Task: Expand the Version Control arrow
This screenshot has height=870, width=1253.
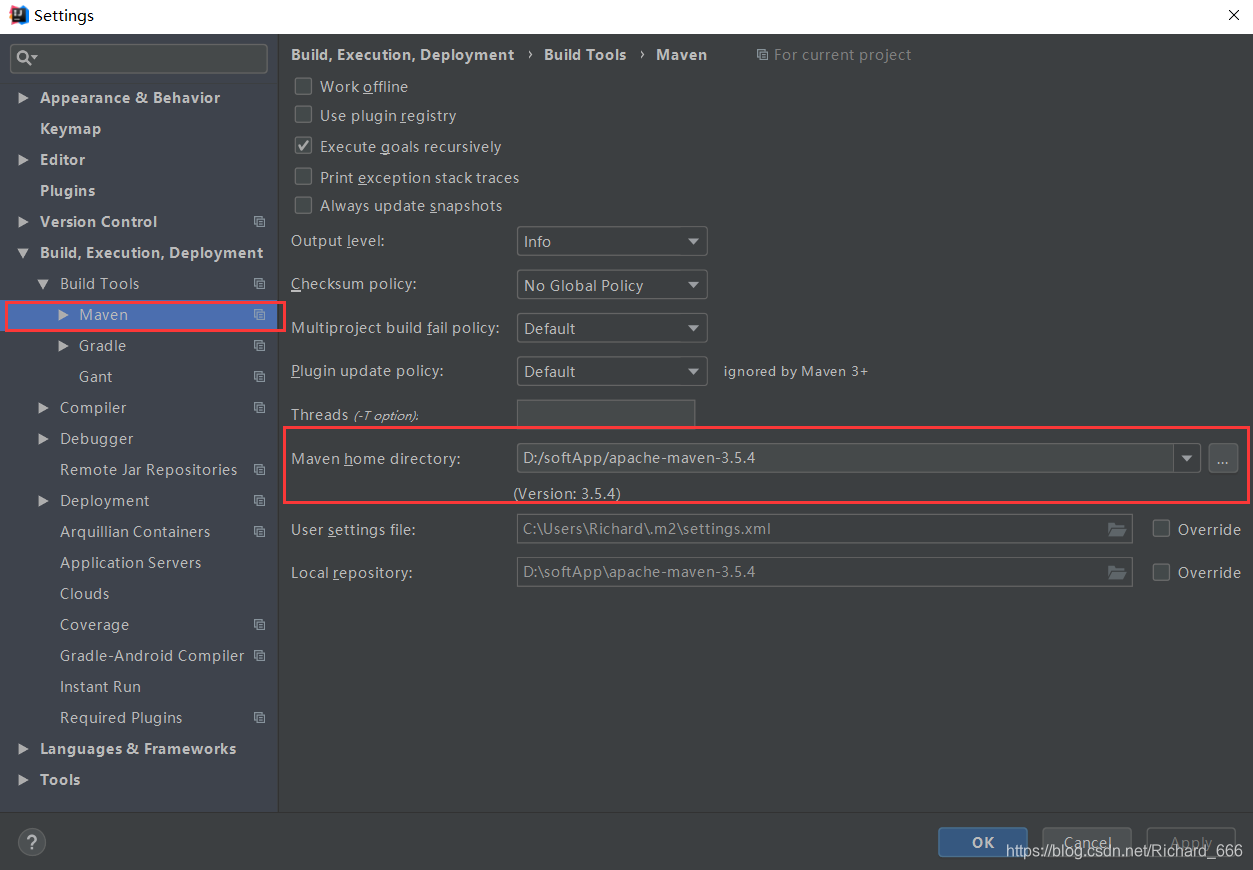Action: coord(23,222)
